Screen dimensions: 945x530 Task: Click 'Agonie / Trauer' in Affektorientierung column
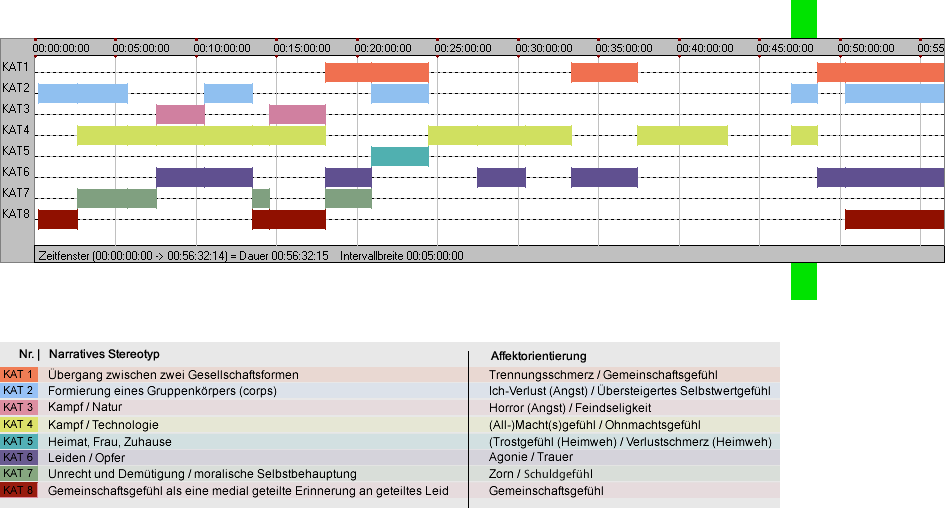531,457
